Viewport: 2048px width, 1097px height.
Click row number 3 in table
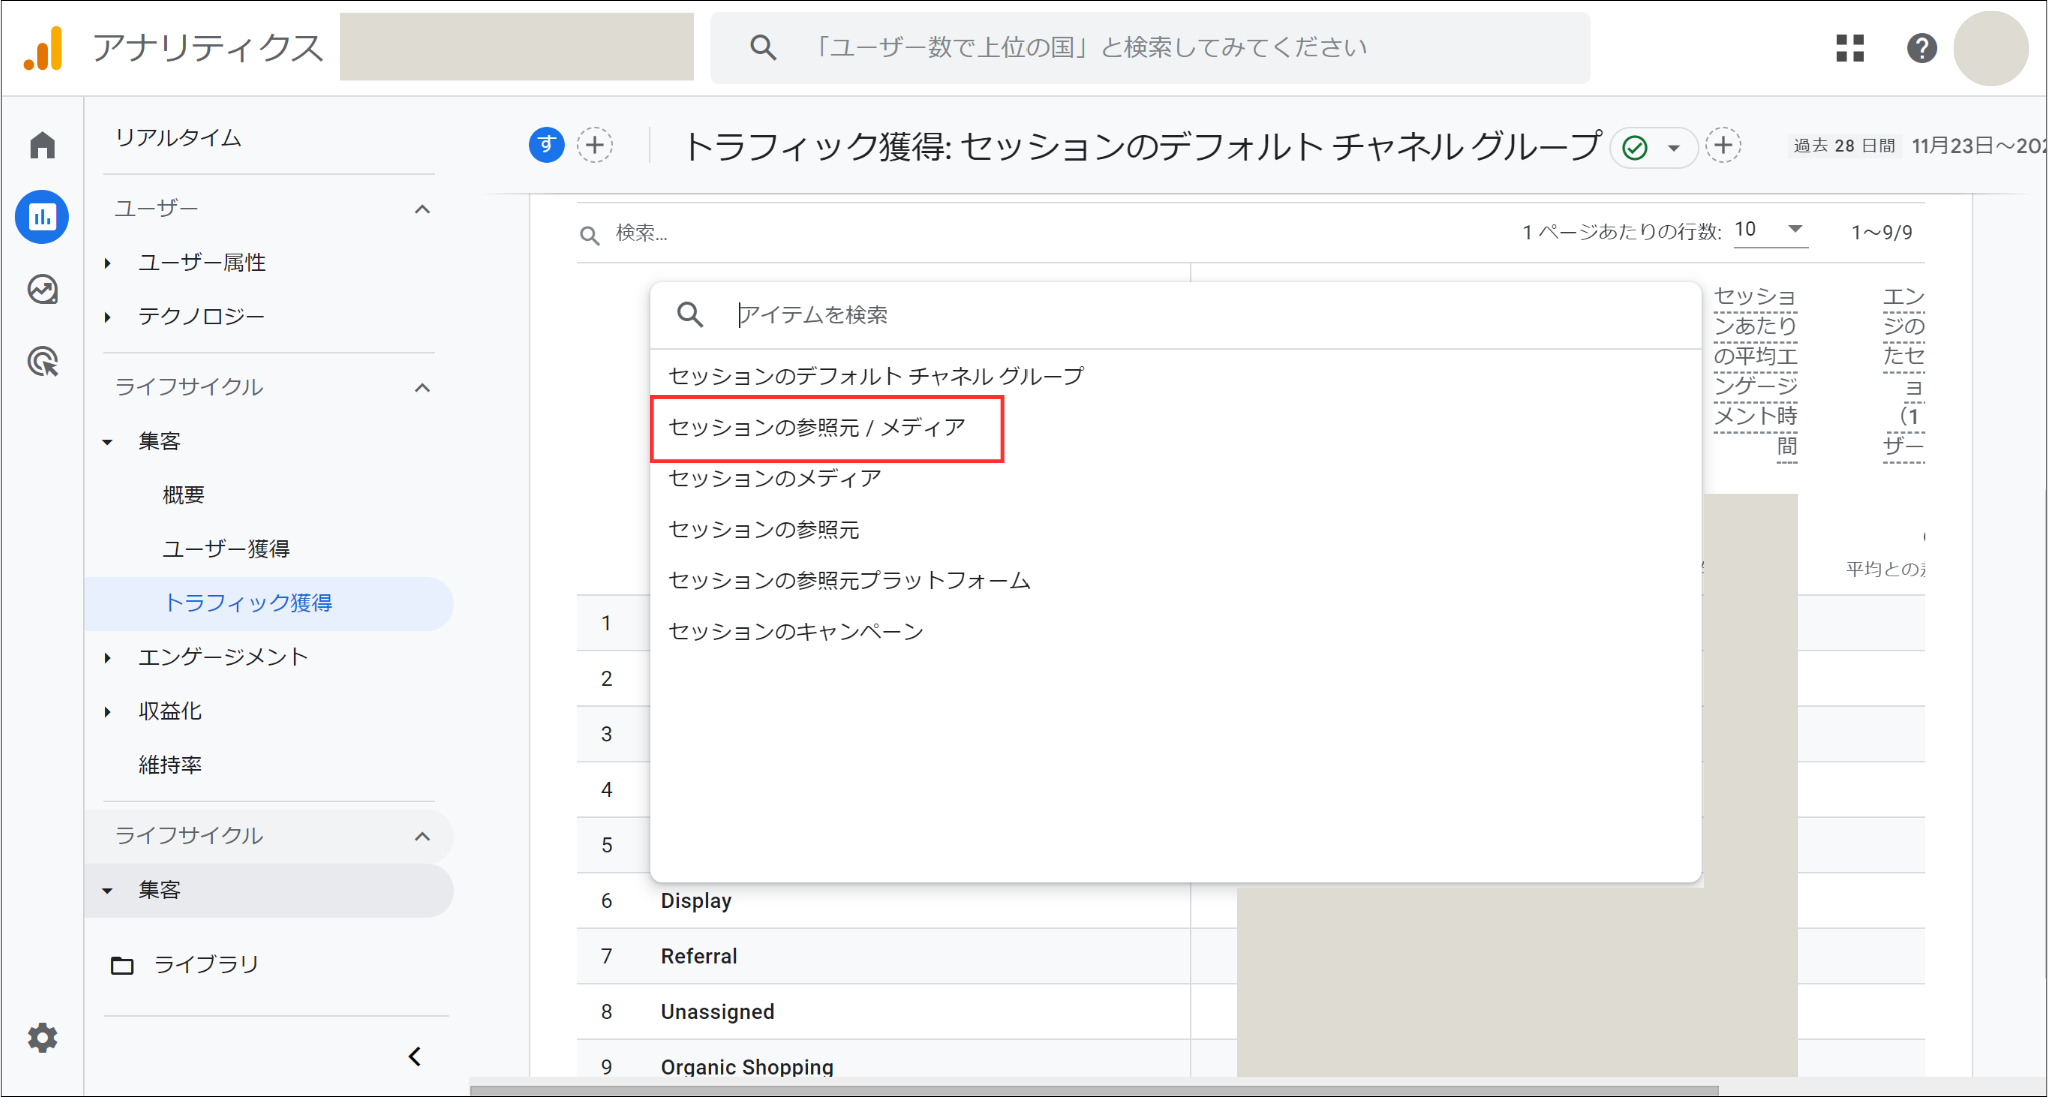[606, 734]
